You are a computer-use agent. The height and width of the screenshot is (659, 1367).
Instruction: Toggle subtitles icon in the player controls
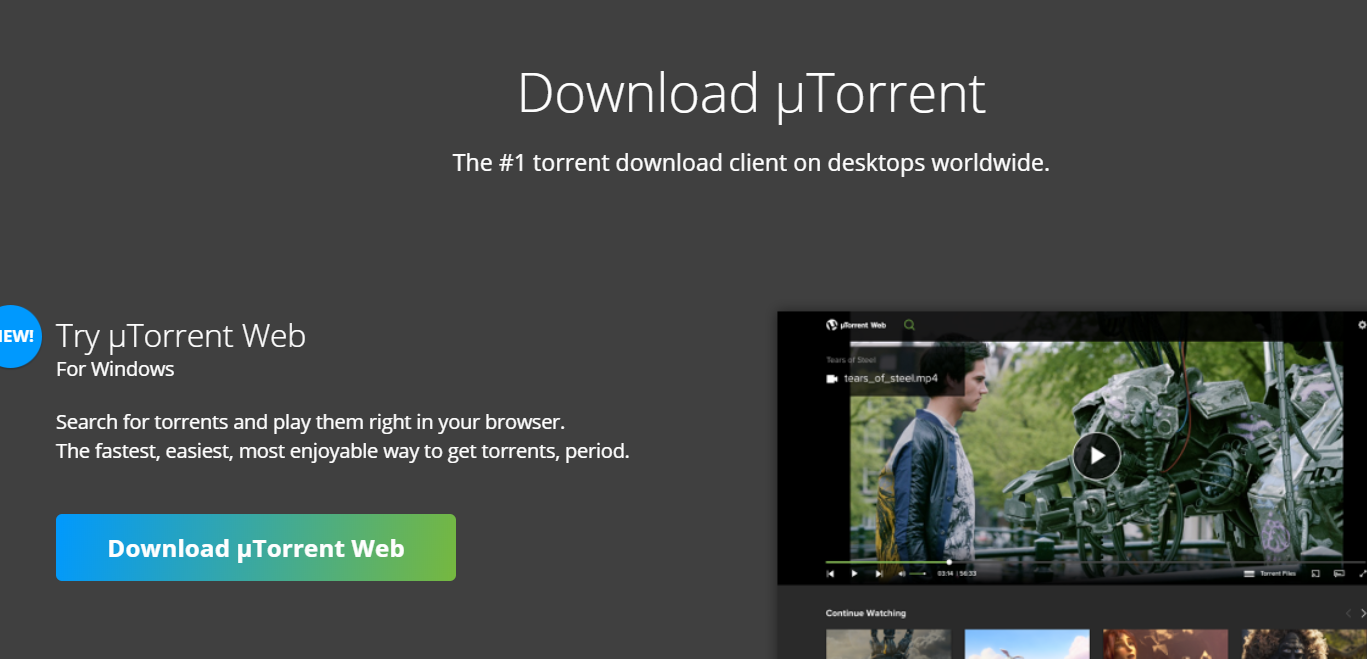click(1339, 574)
